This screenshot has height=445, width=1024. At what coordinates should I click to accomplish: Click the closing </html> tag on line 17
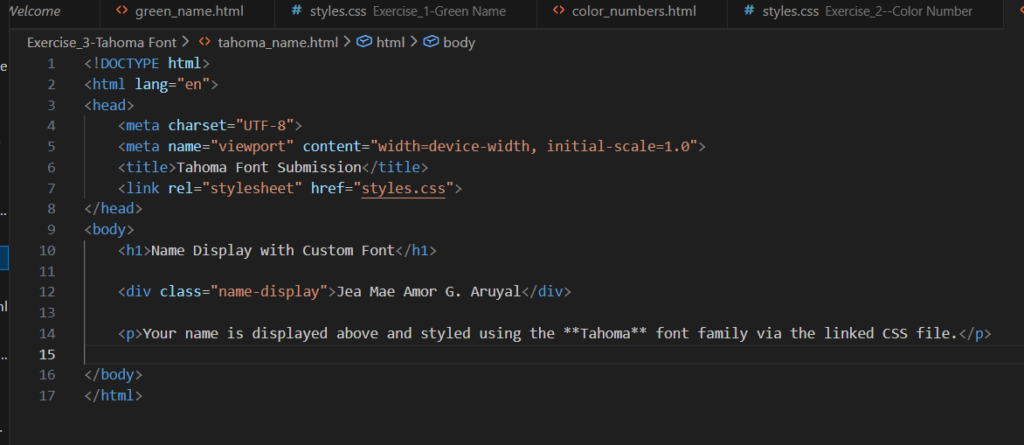click(x=114, y=396)
